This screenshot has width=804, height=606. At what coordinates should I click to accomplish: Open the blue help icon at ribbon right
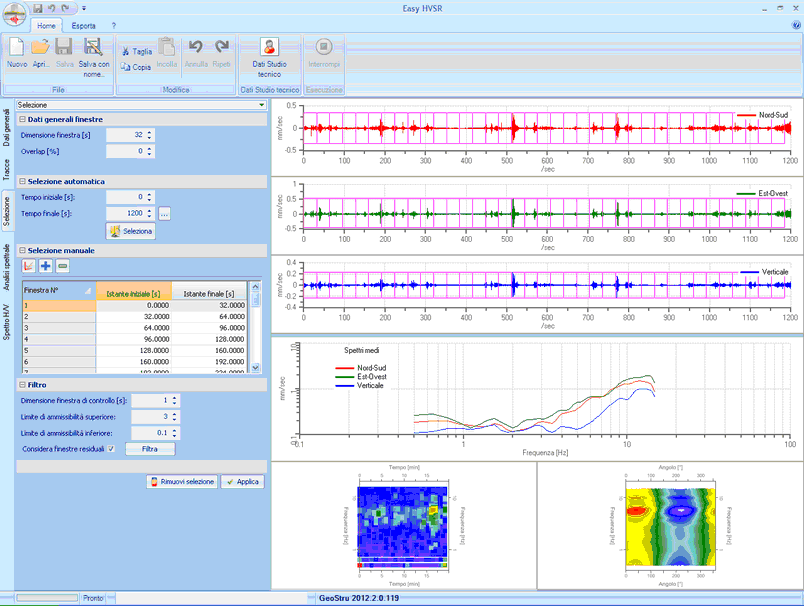point(796,25)
